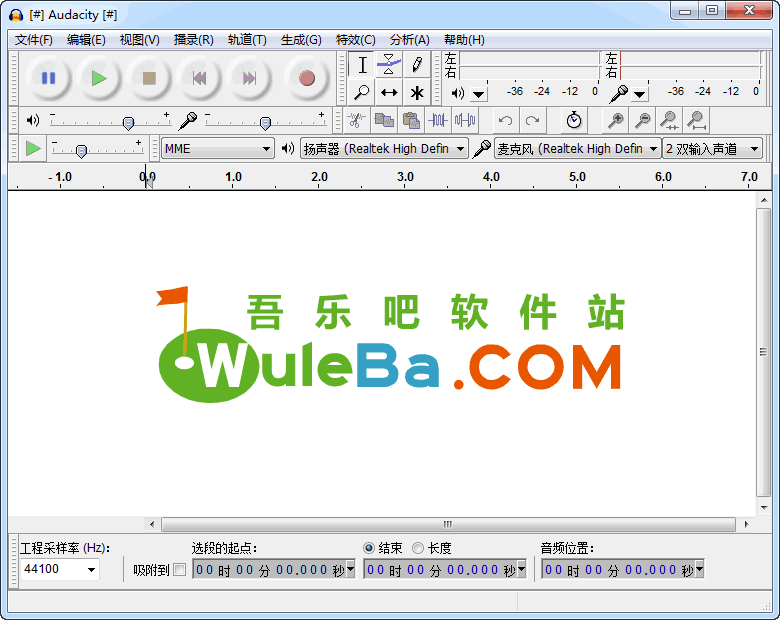Open the Generate (生成) menu
Screen dimensions: 780x620
click(x=301, y=40)
